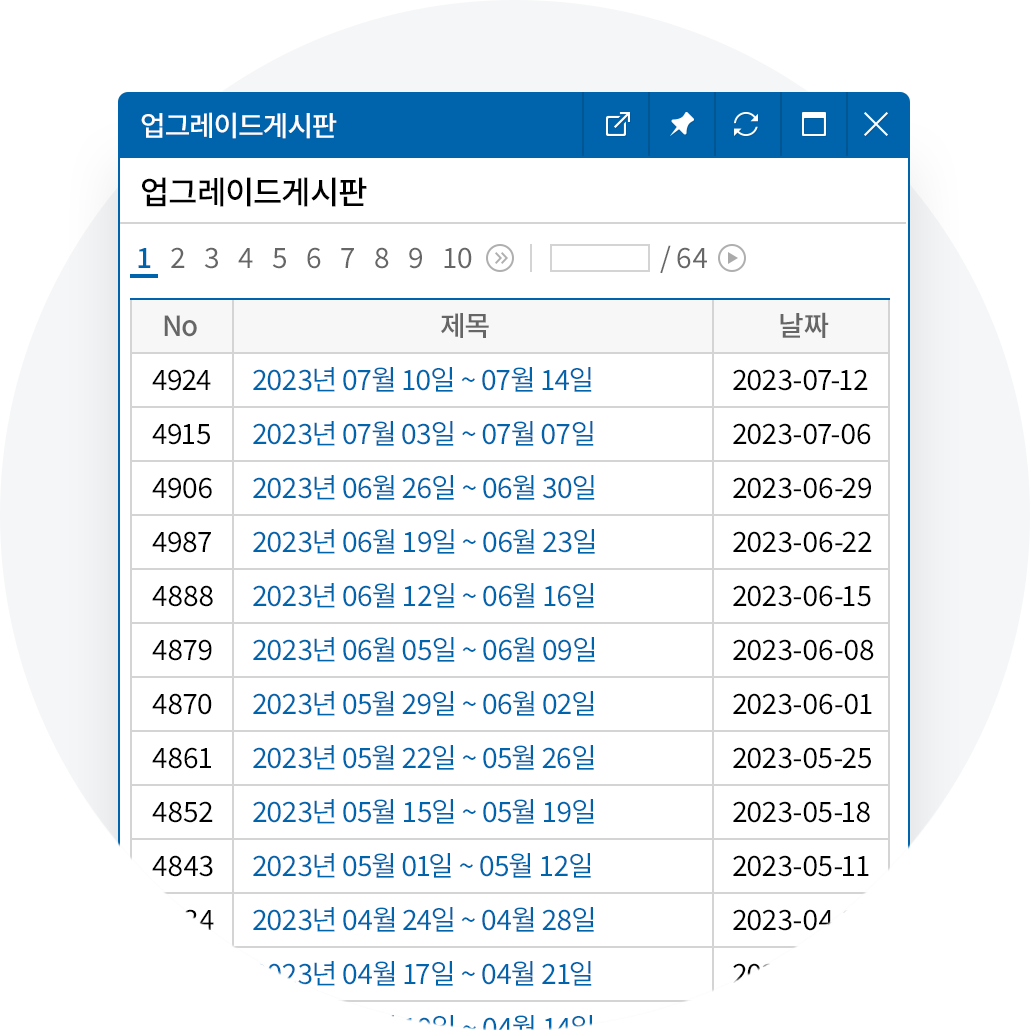Screen dimensions: 1030x1030
Task: Open post 2023년 06월 26일 ~ 06월 30일
Action: click(x=423, y=488)
